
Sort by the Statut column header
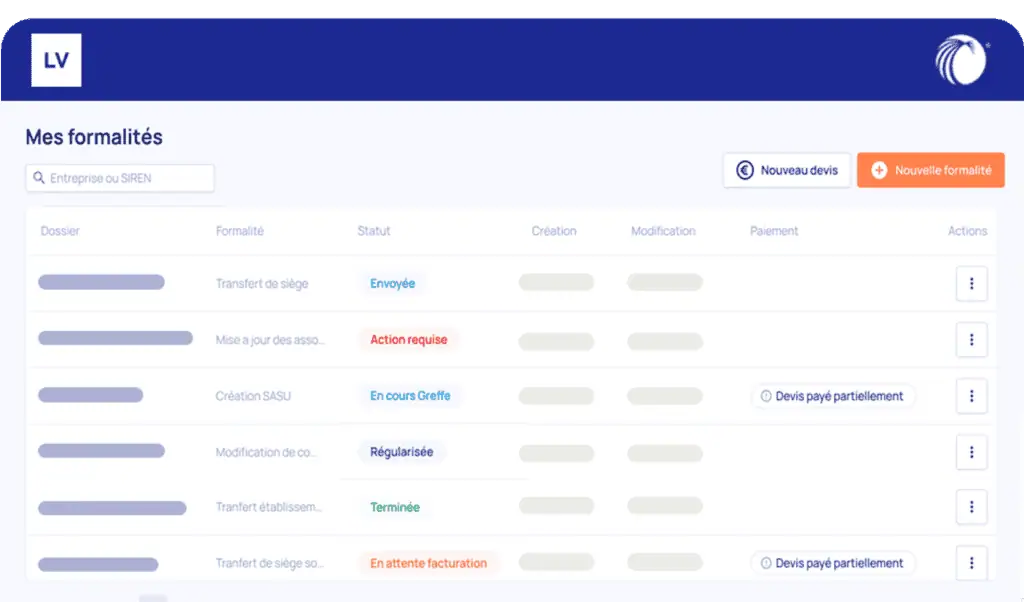[374, 231]
